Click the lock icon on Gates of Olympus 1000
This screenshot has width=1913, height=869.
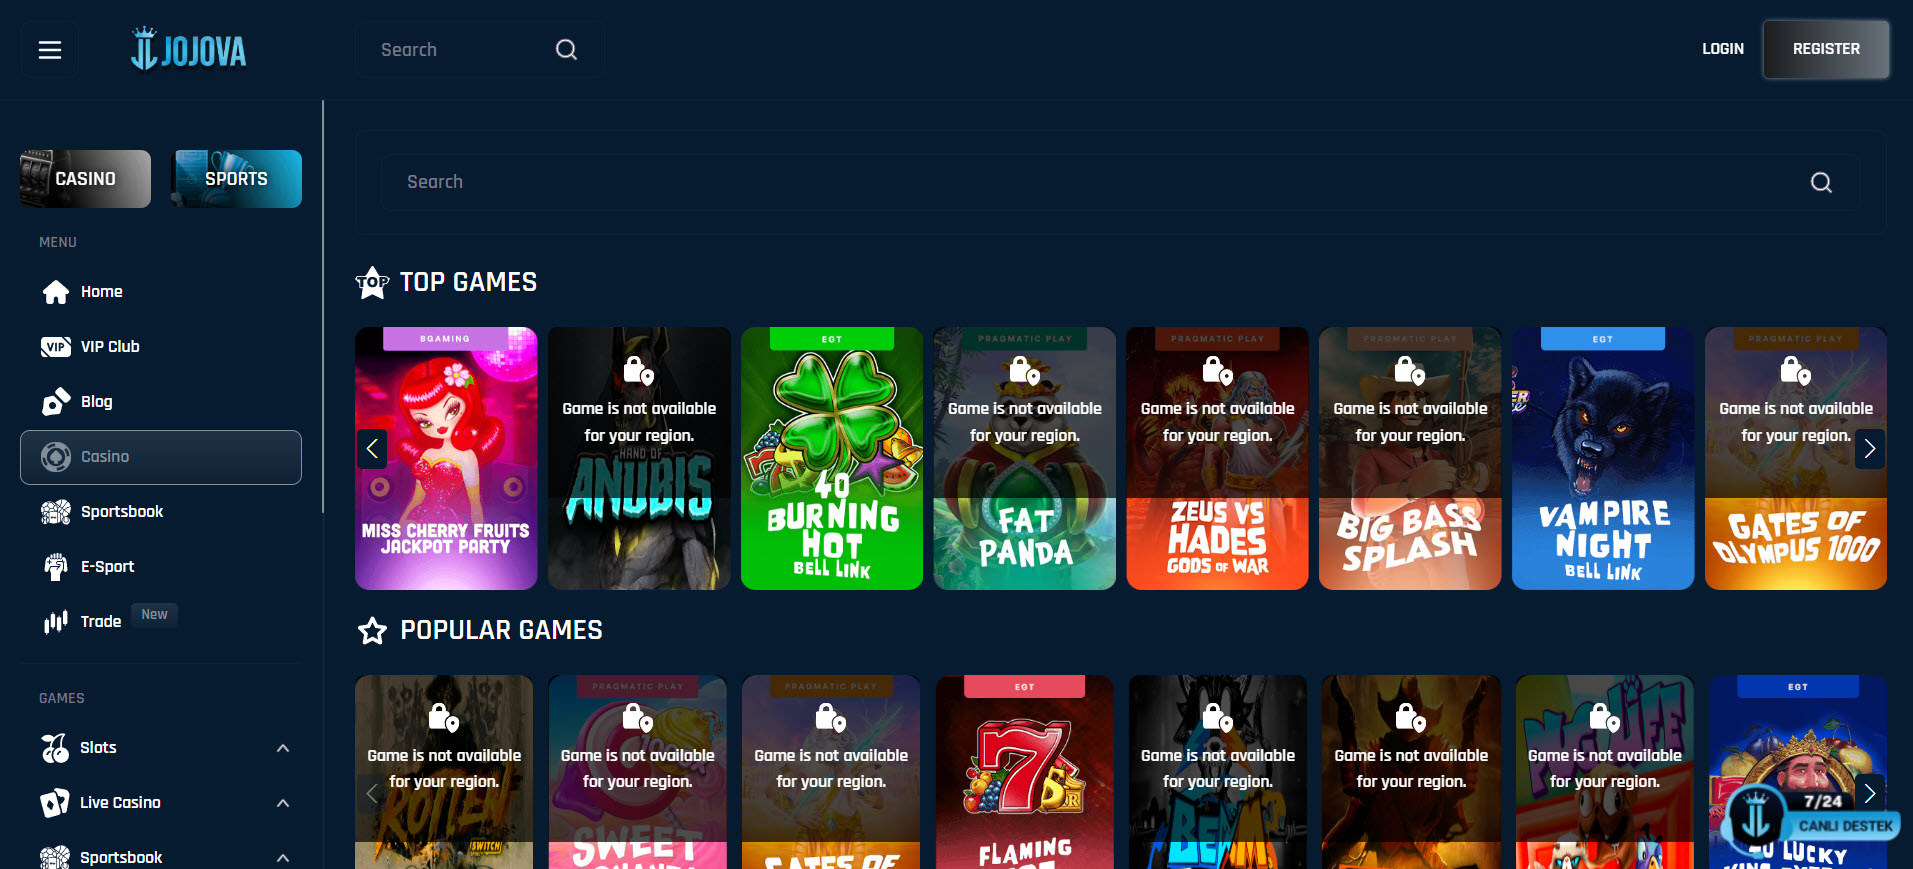click(x=1796, y=371)
